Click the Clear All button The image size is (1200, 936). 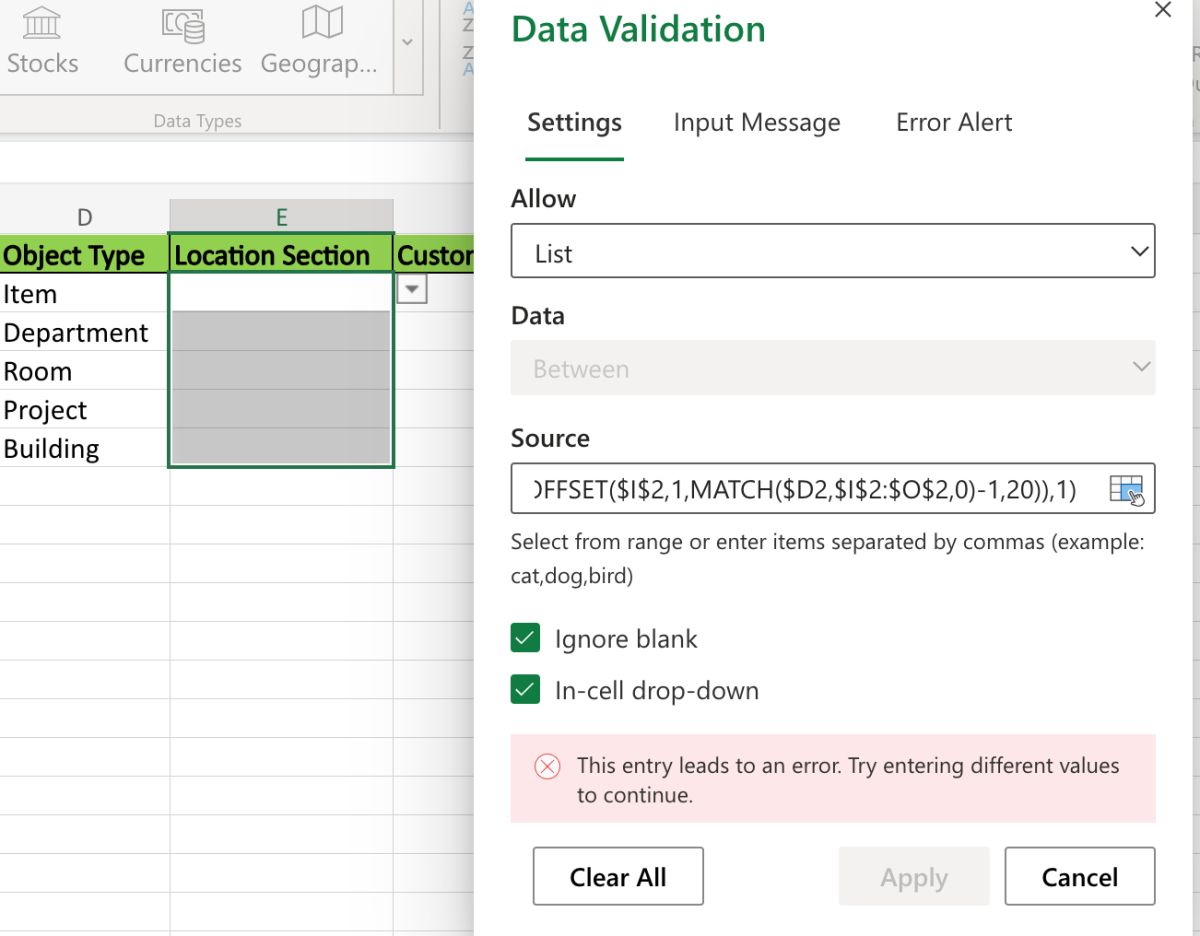coord(618,877)
